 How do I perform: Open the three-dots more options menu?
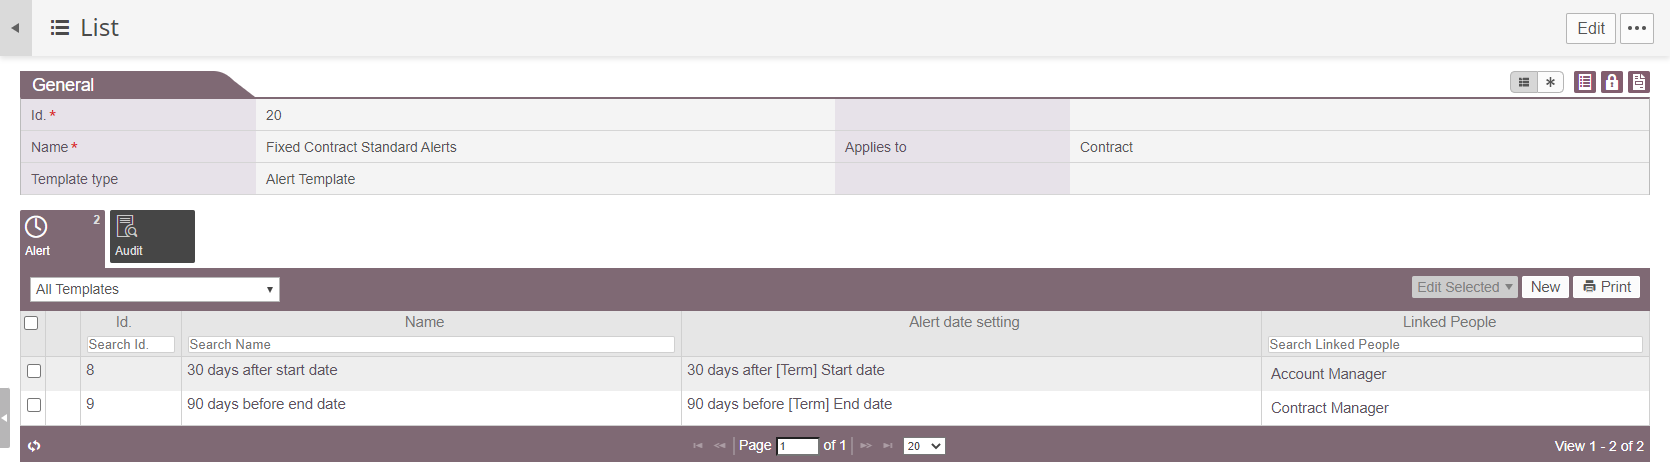pyautogui.click(x=1637, y=28)
